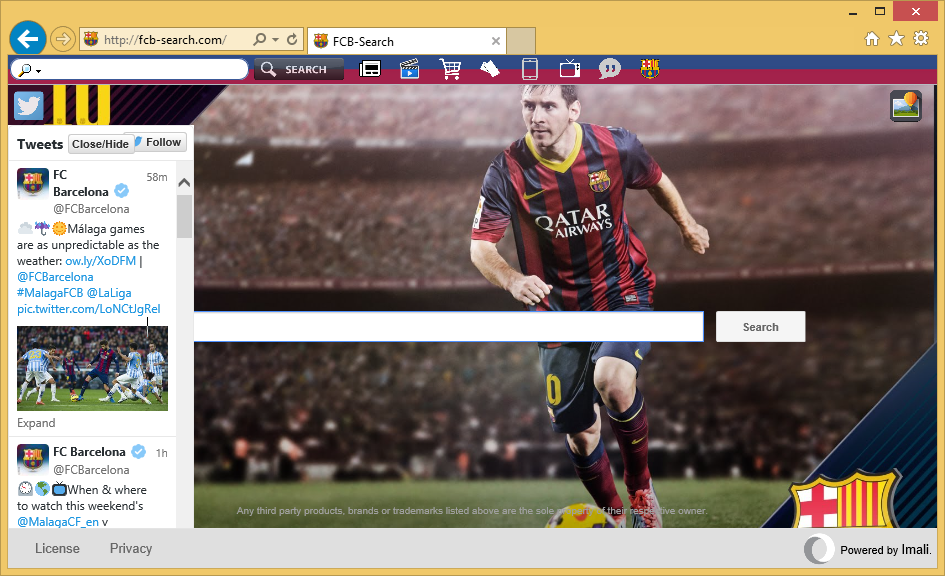Click the Close/Hide tweets button
Screen dimensions: 945x576
[x=100, y=144]
